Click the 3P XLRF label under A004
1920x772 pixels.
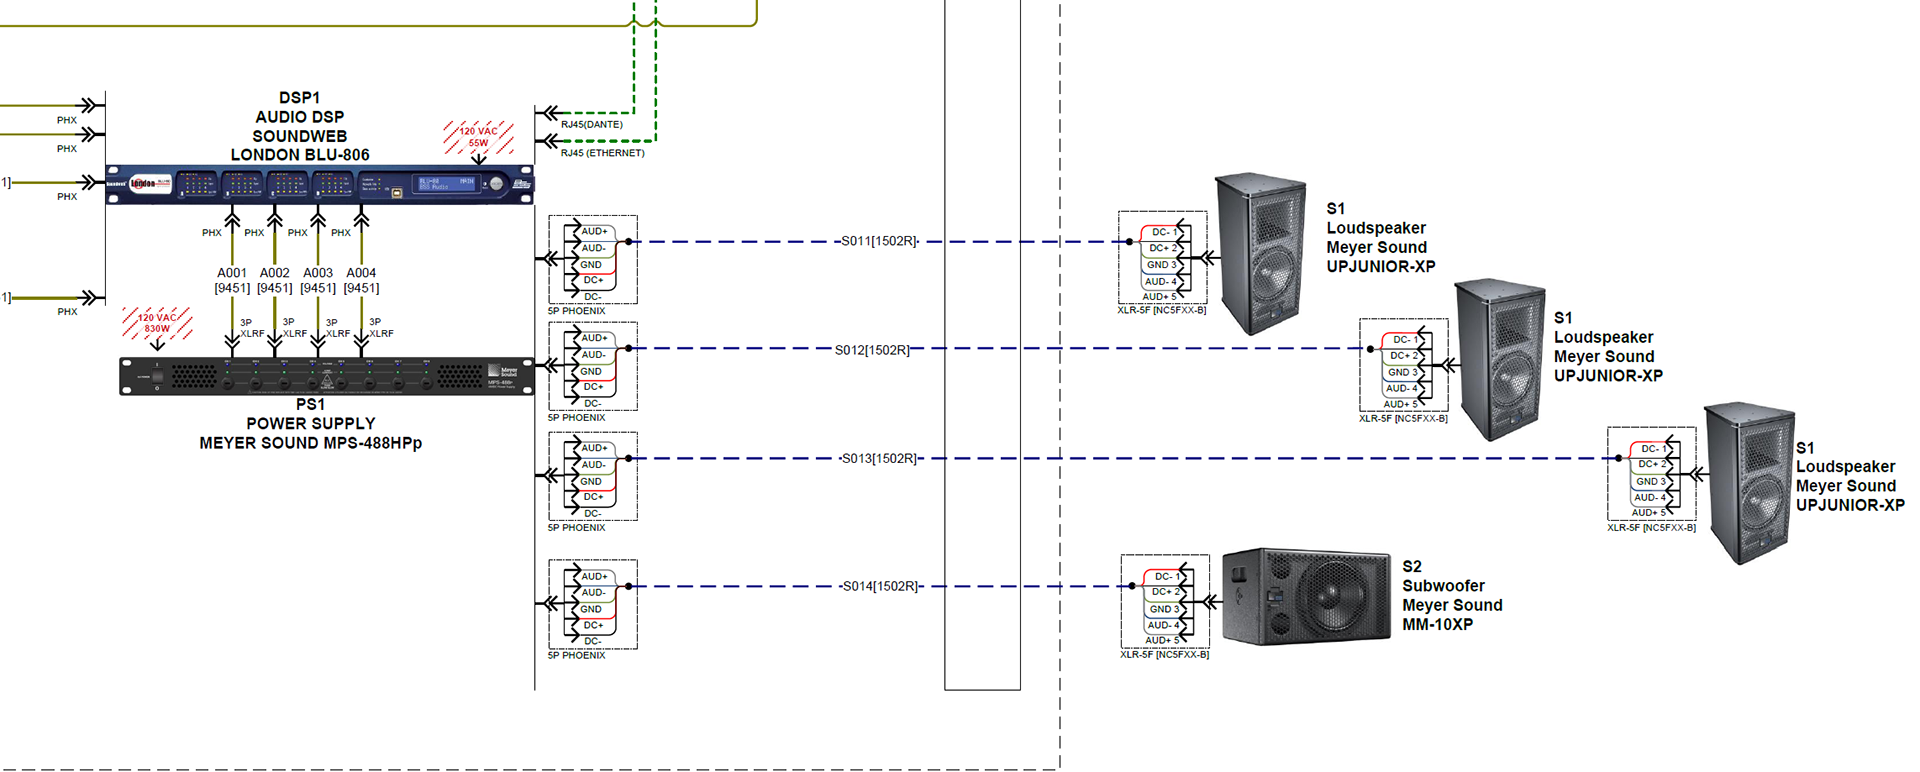tap(381, 328)
